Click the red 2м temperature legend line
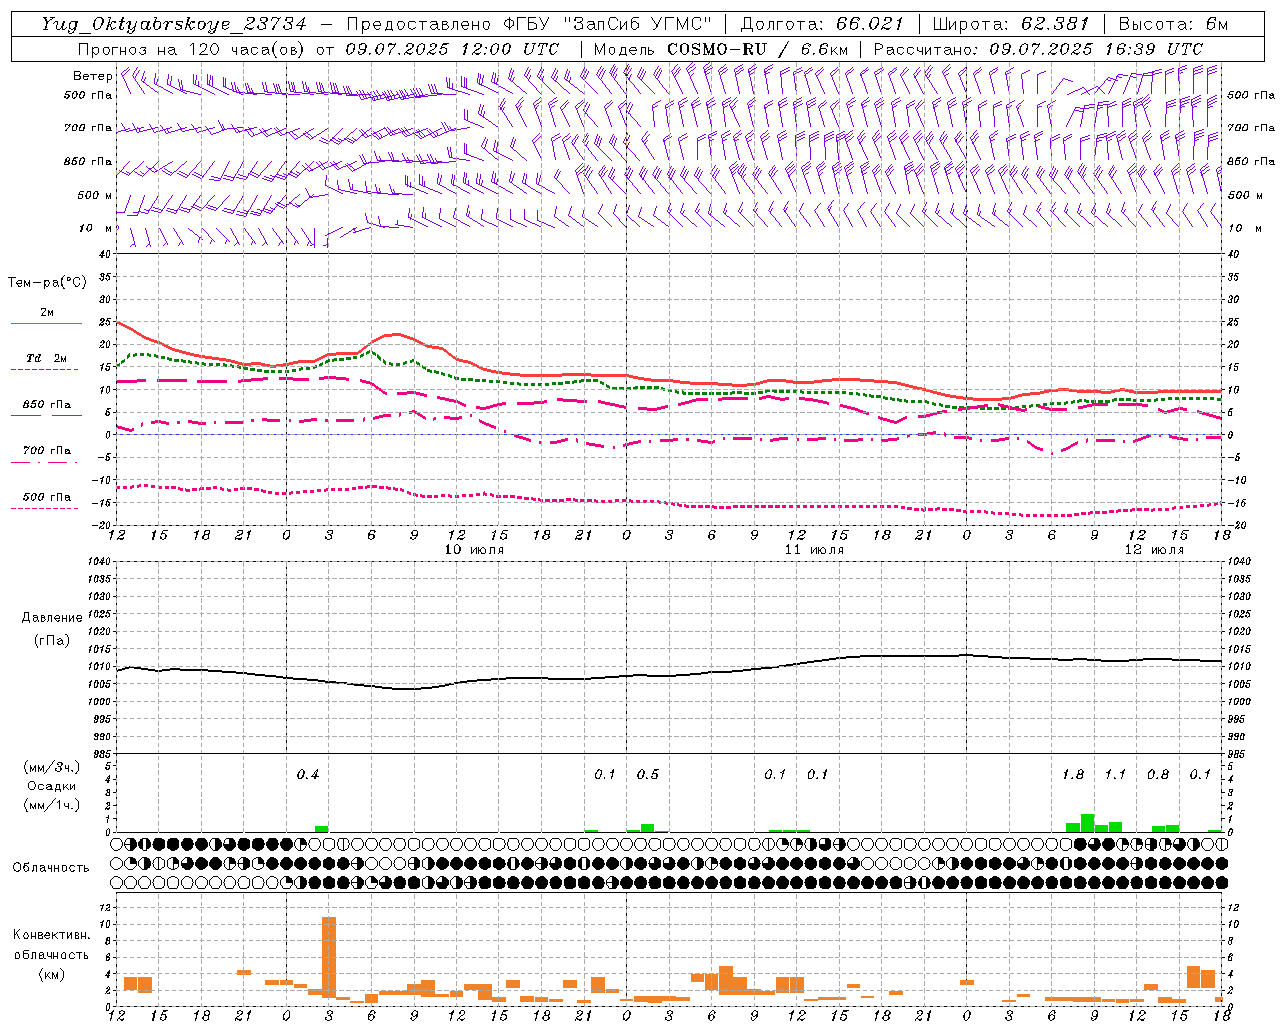 click(x=46, y=323)
